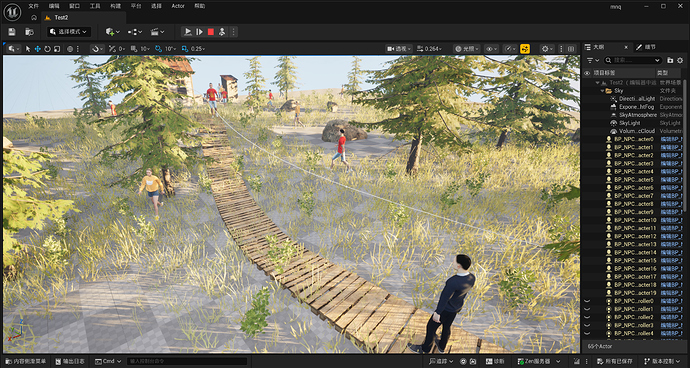690x368 pixels.
Task: Toggle visibility of BP_NPC...roller2
Action: [x=587, y=317]
